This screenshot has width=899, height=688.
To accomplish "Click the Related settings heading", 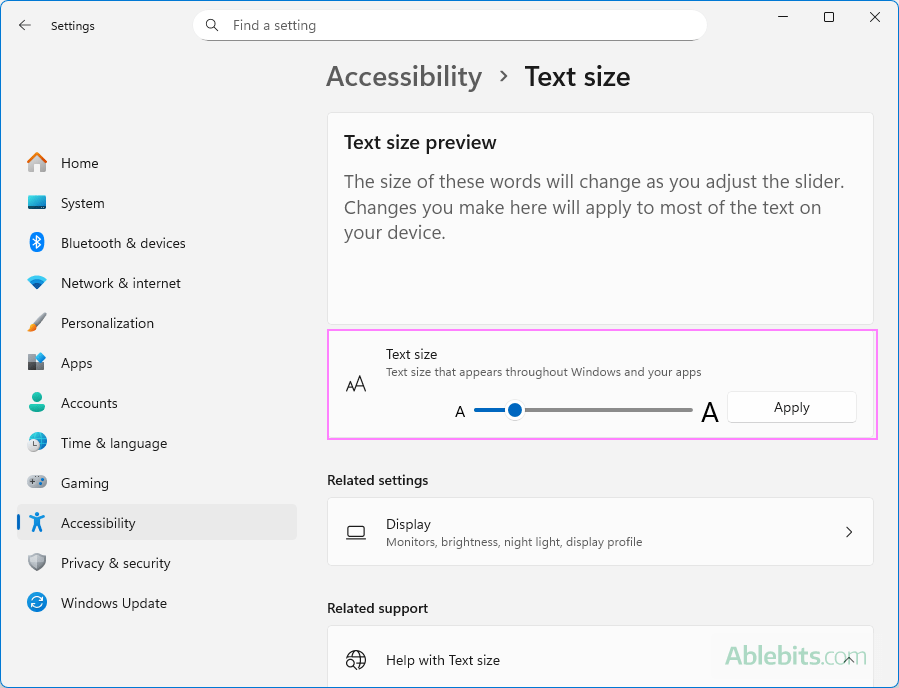I will click(377, 480).
